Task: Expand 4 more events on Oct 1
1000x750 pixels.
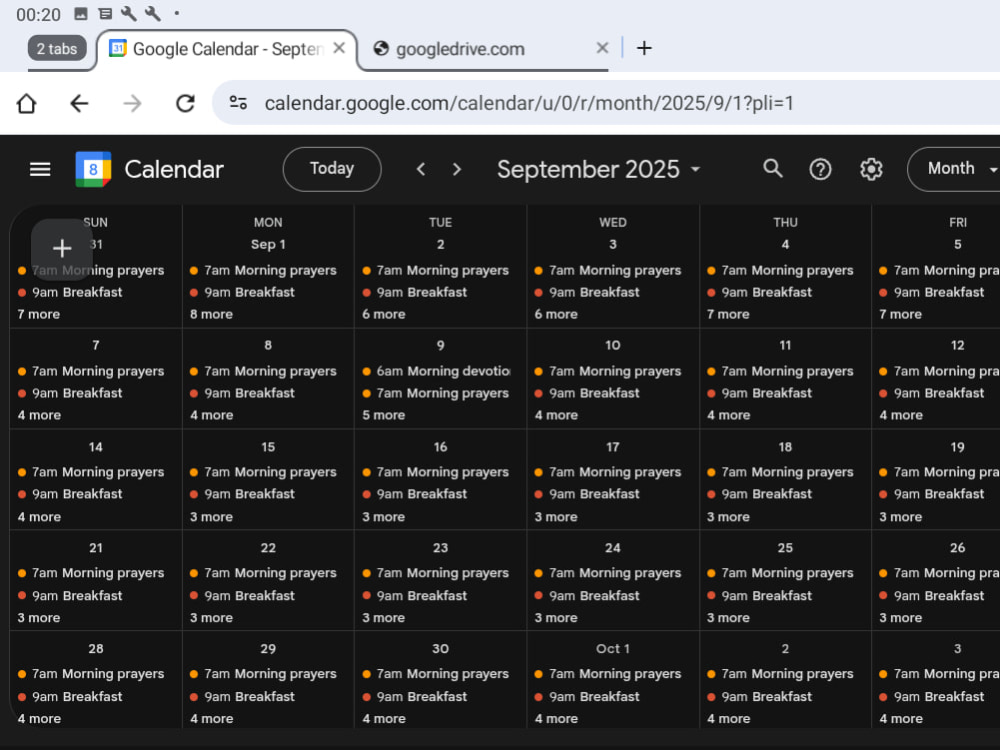Action: point(556,719)
